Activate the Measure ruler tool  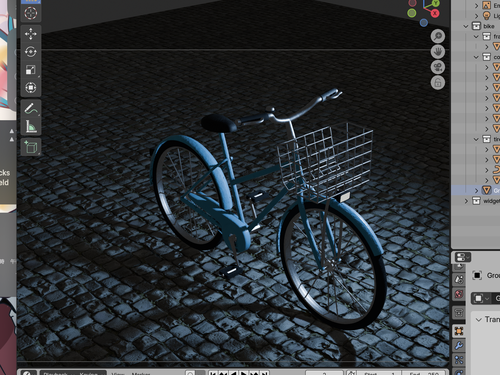(x=31, y=126)
